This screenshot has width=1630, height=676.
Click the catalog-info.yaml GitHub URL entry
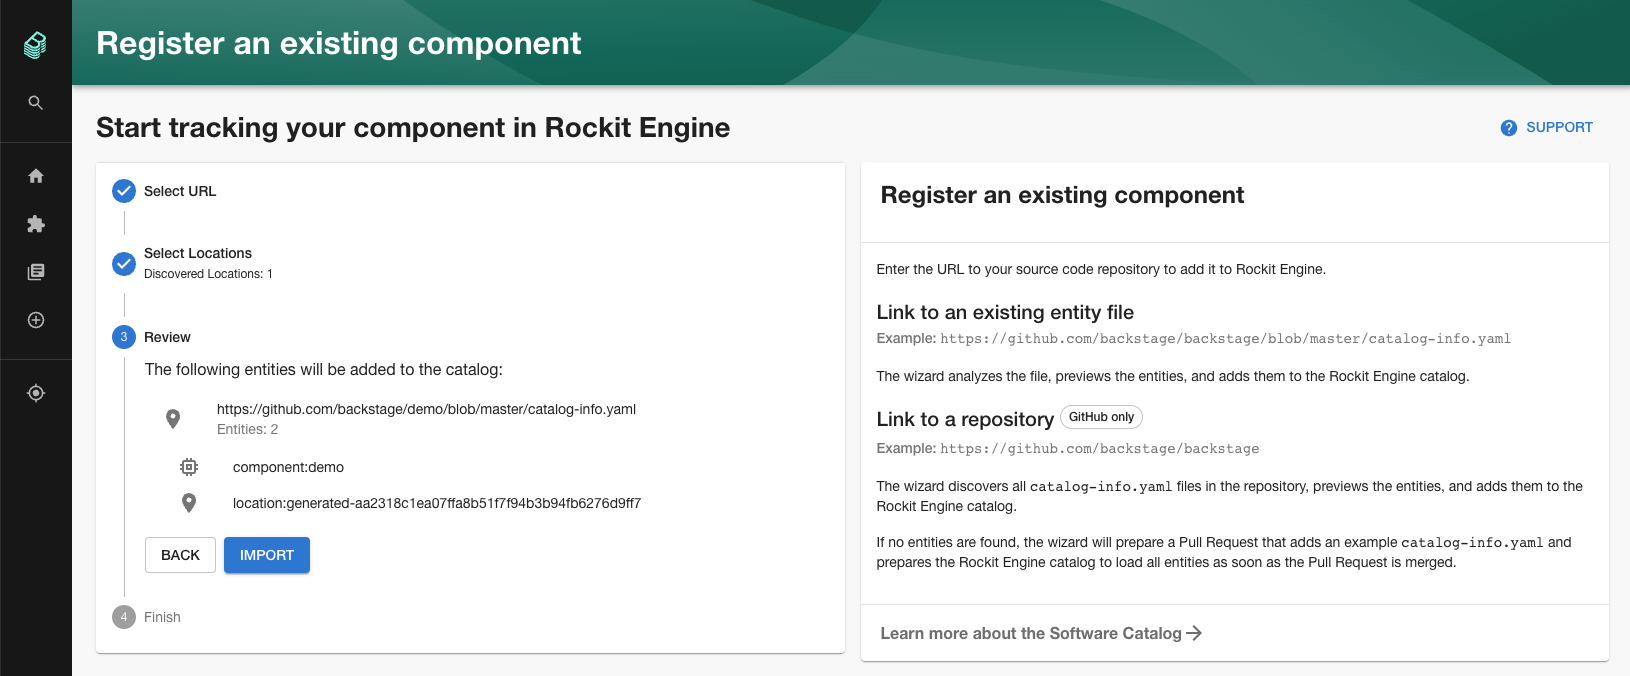(426, 409)
